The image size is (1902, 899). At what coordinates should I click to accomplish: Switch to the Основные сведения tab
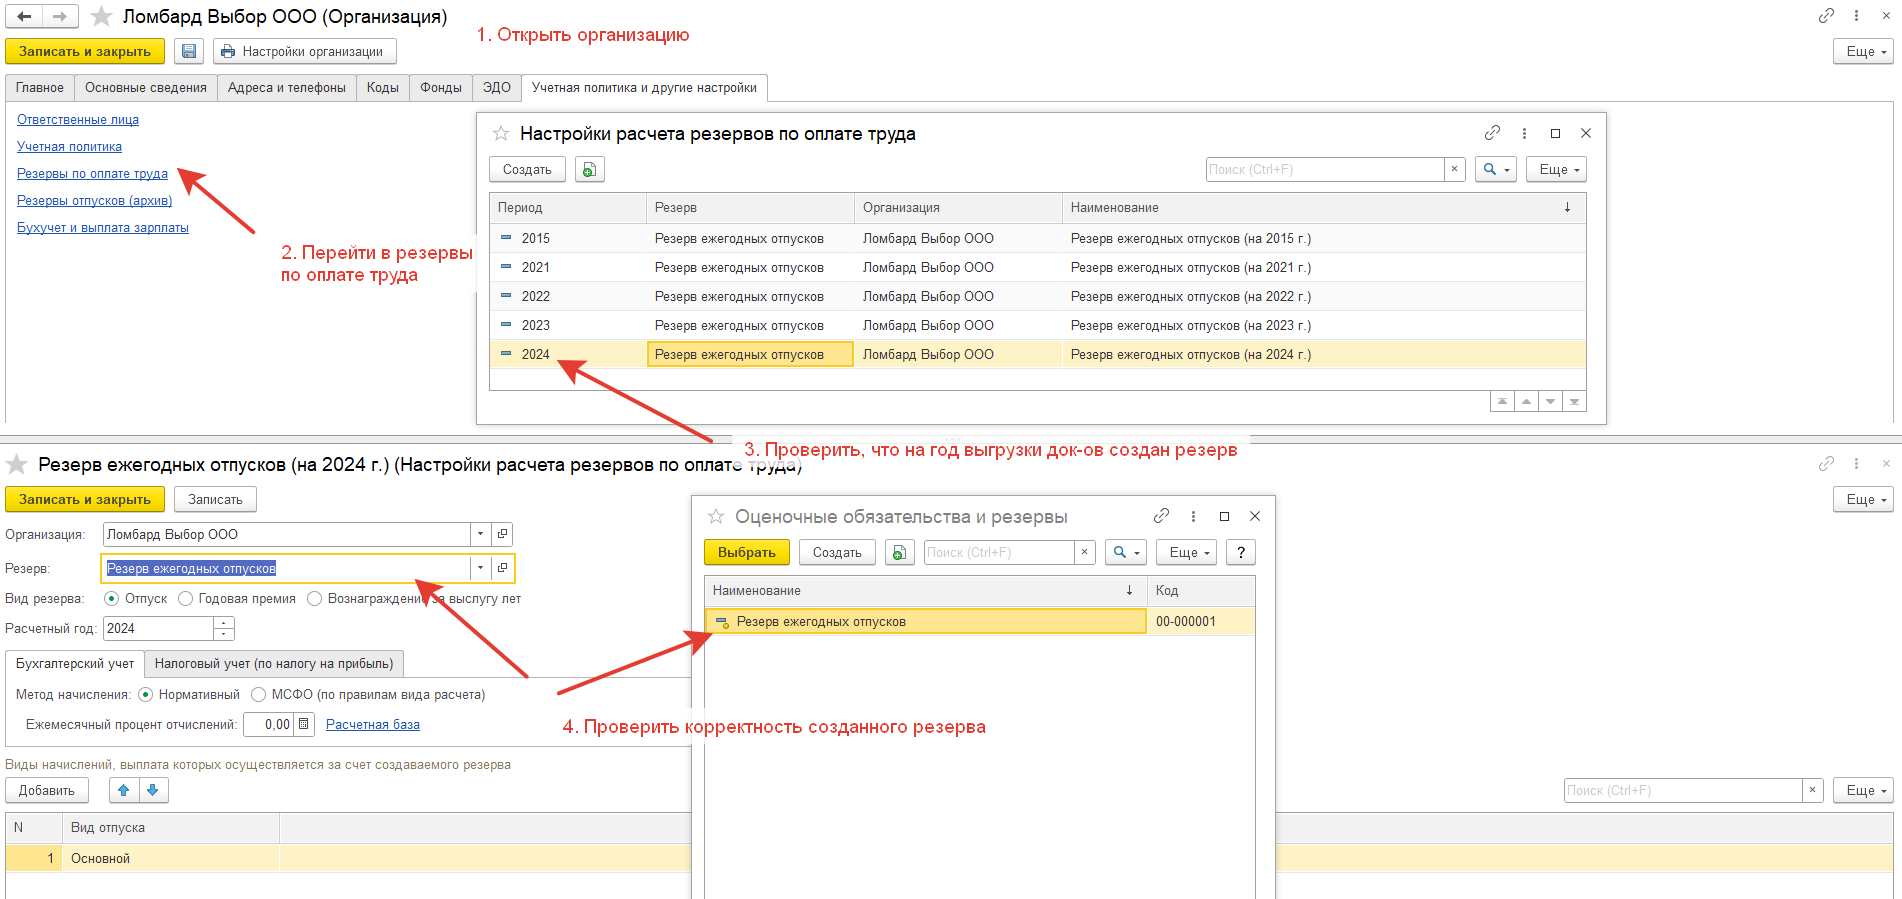coord(146,88)
